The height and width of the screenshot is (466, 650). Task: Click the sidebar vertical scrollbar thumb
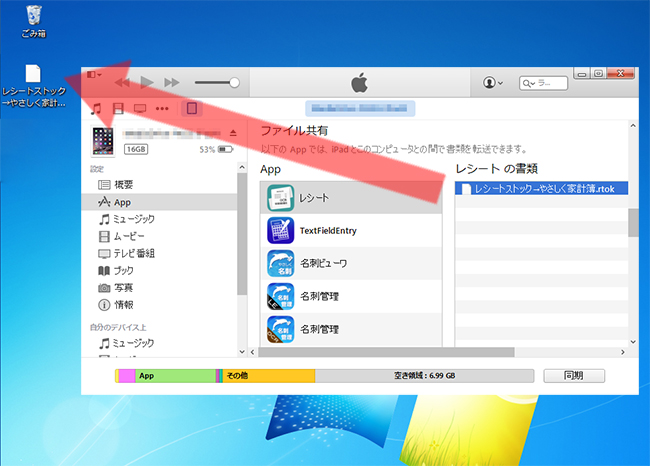click(242, 234)
